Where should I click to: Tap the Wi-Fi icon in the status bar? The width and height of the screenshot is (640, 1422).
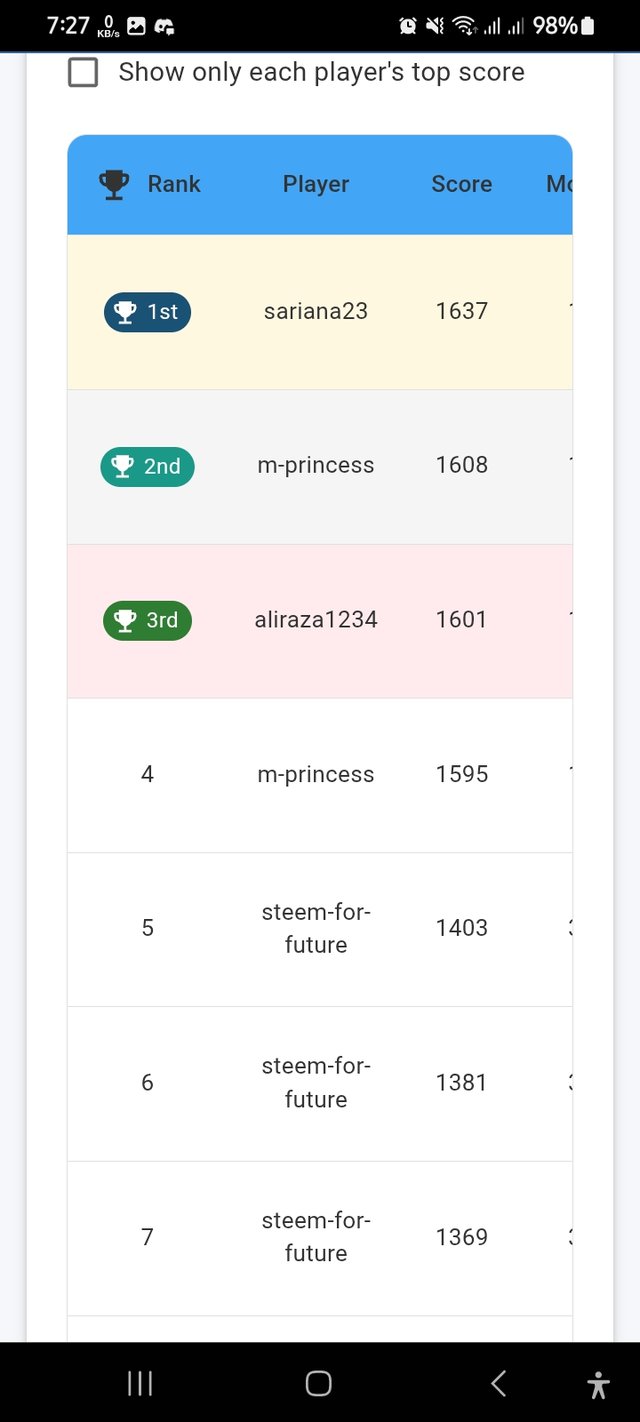466,27
